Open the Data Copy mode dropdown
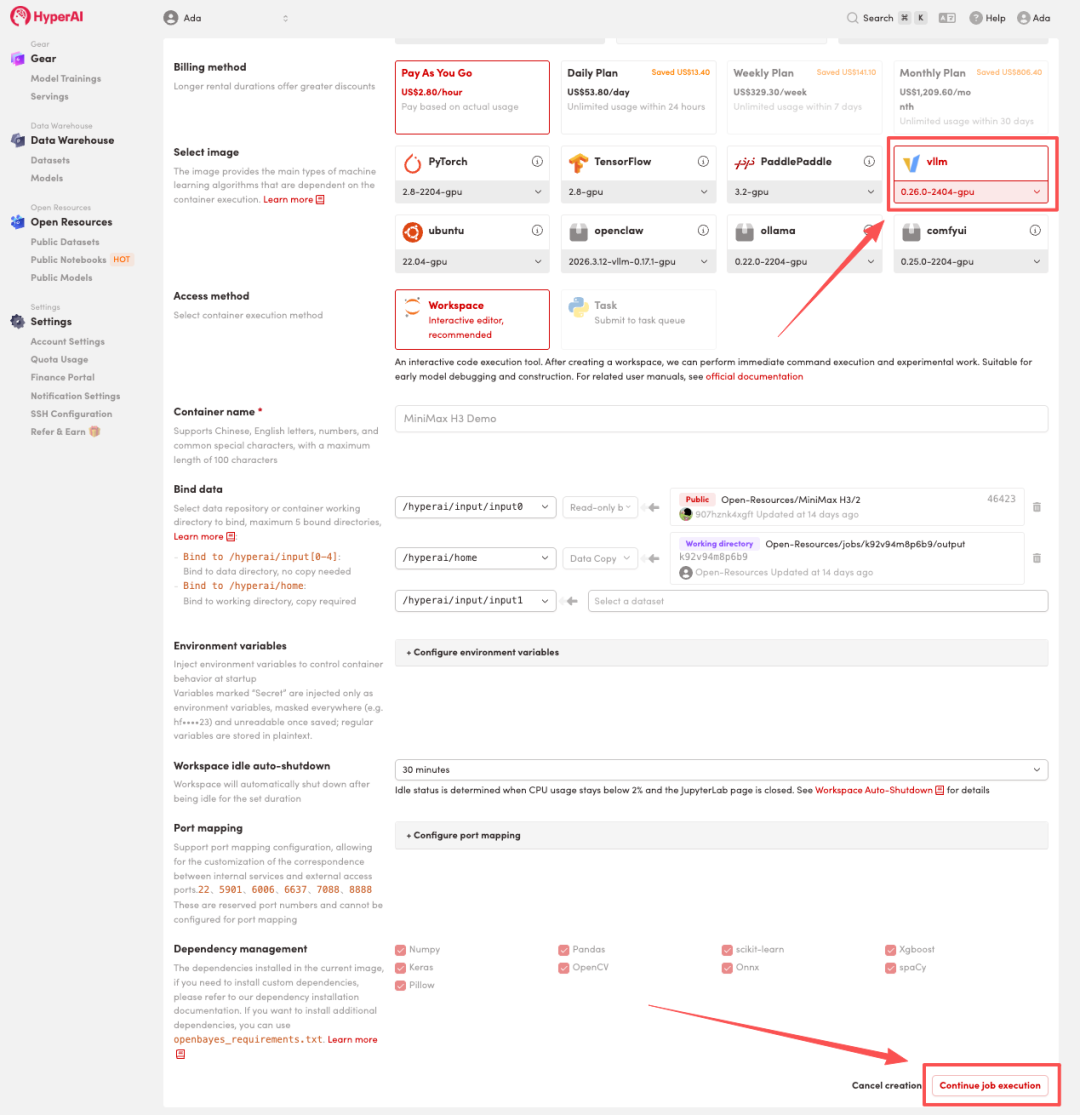This screenshot has height=1115, width=1080. tap(600, 558)
